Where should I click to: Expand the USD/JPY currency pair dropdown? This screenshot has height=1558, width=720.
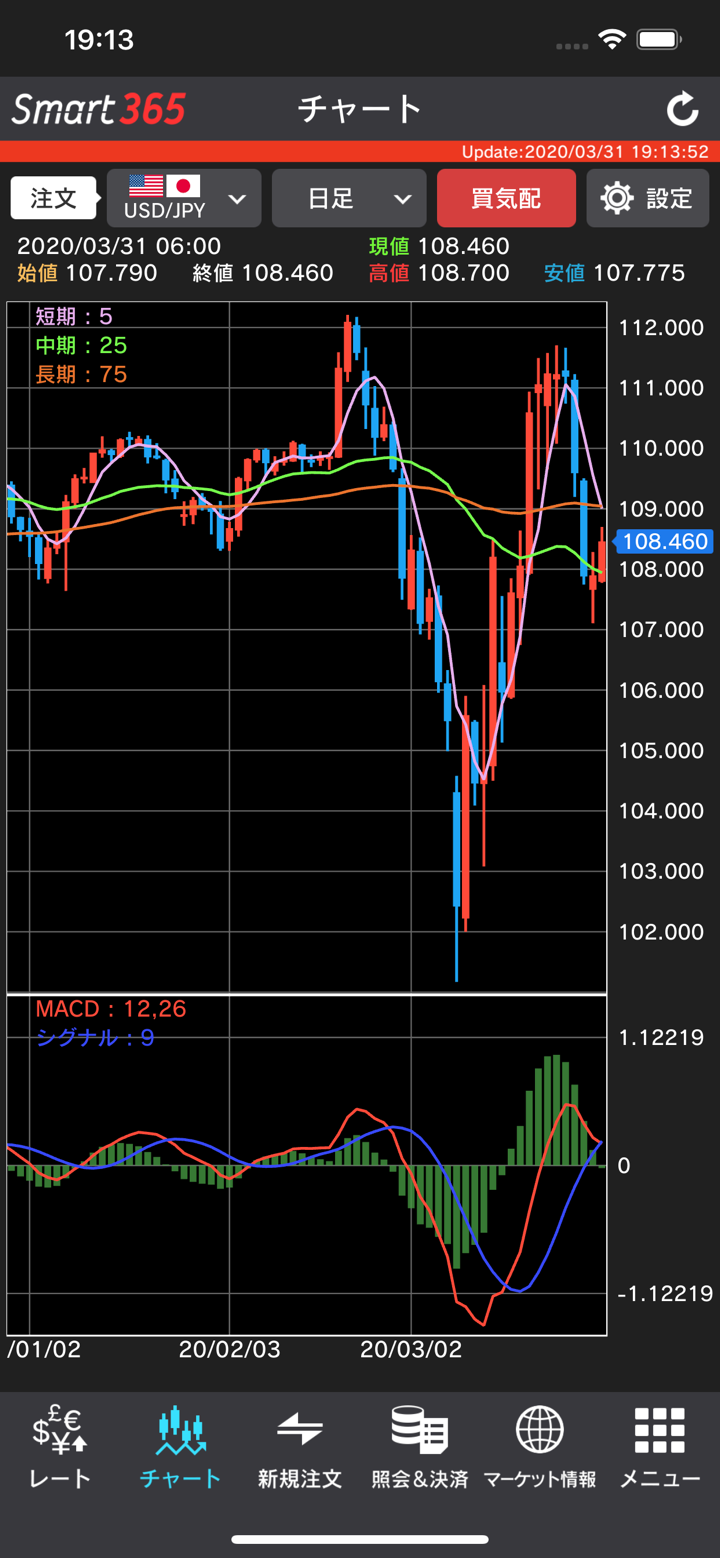coord(165,198)
